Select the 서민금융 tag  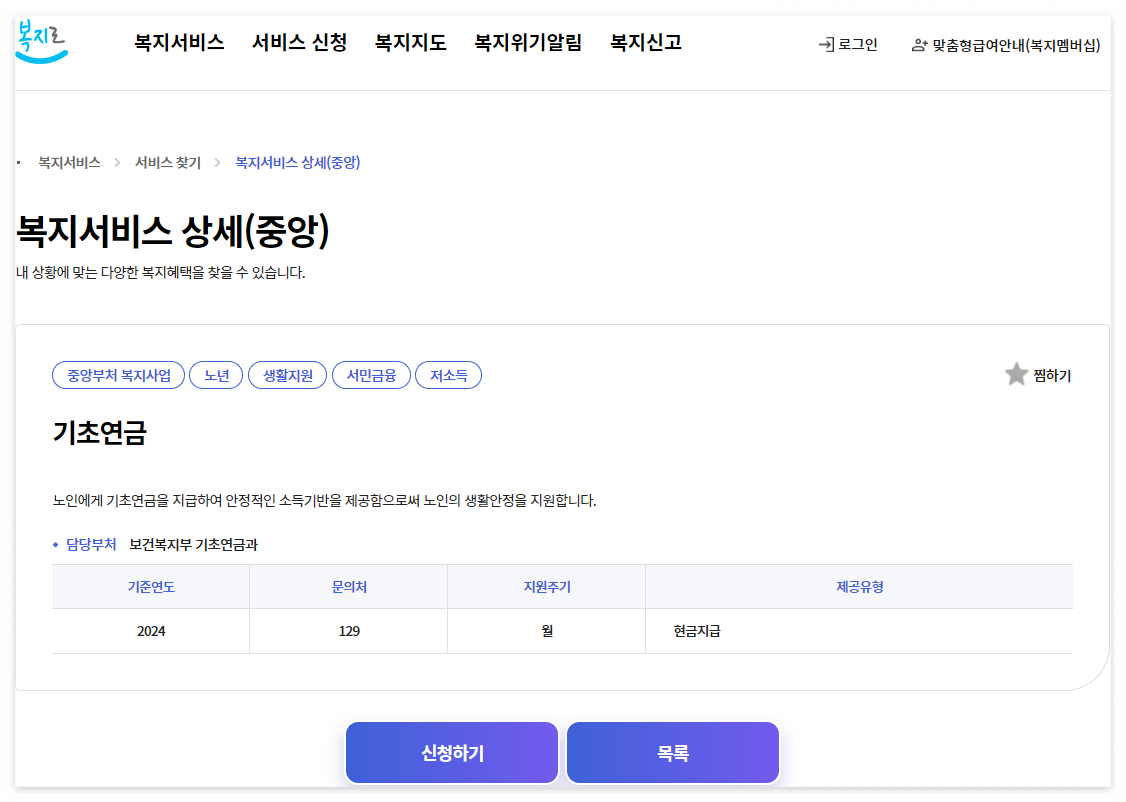(371, 375)
